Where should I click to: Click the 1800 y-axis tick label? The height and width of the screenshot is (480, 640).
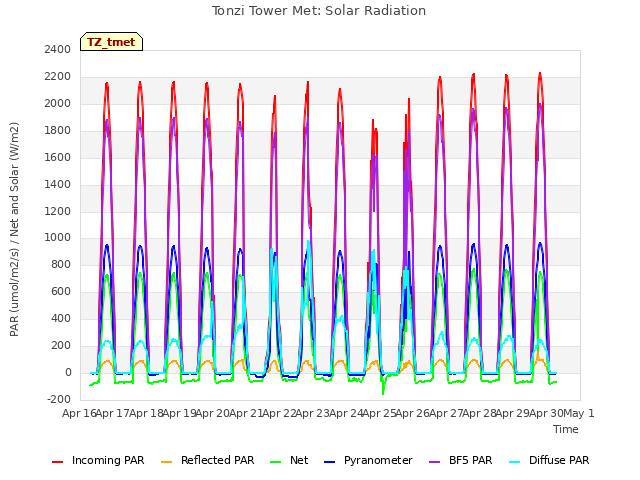click(58, 130)
